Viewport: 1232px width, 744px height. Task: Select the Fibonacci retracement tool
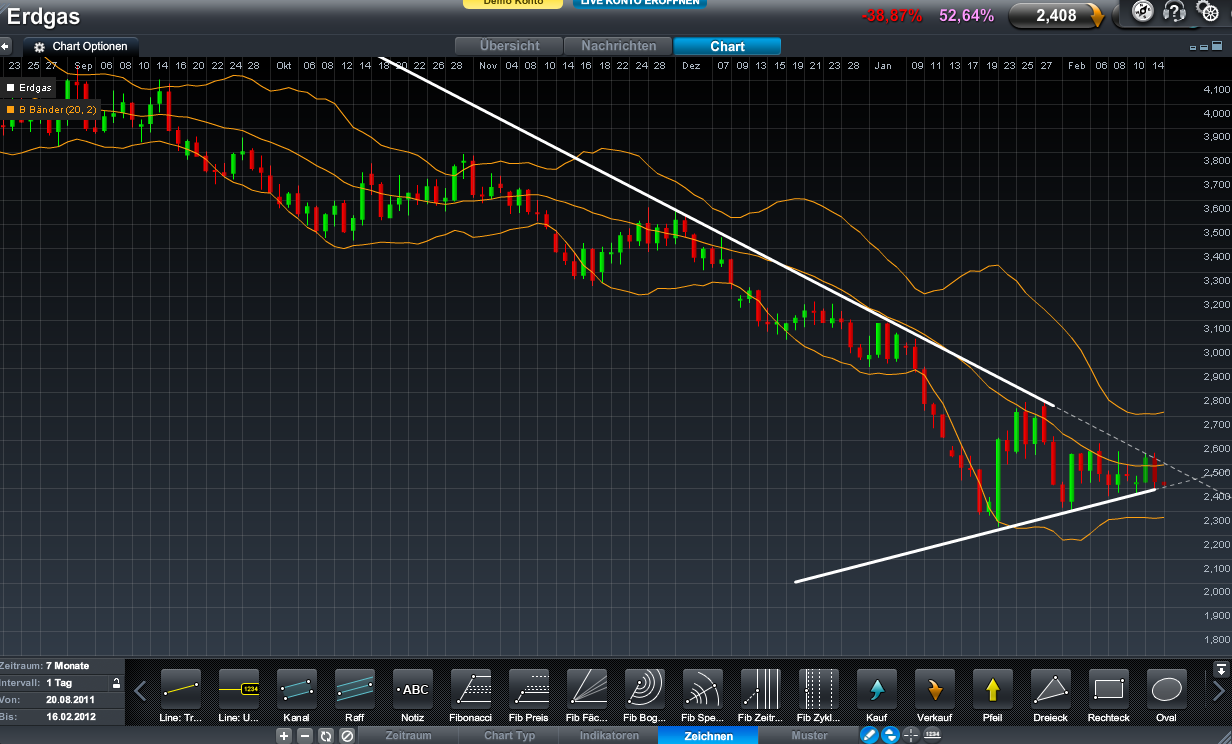click(471, 696)
